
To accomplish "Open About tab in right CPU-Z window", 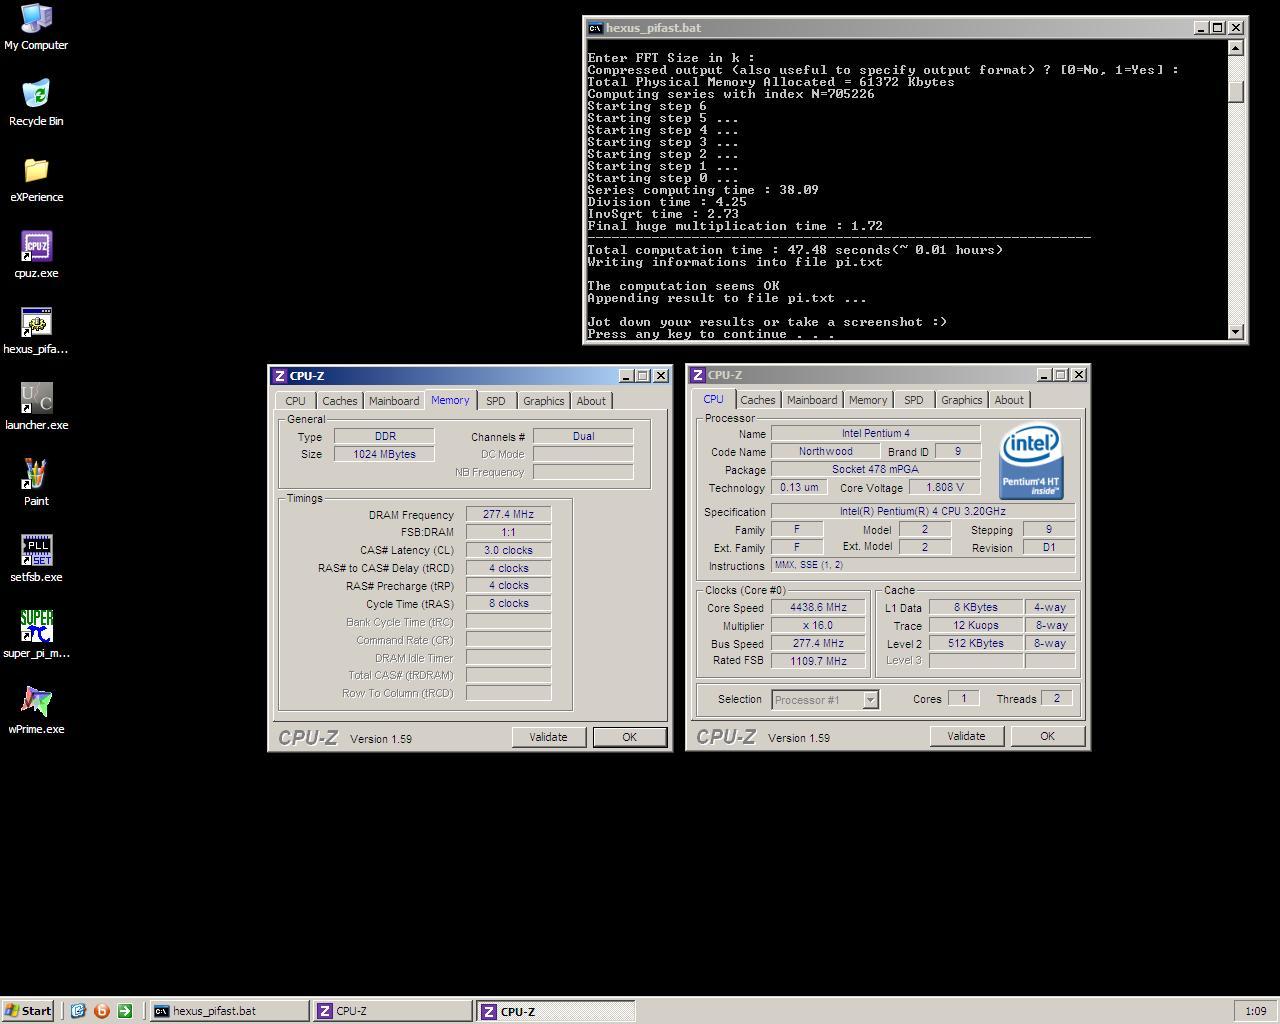I will (1009, 400).
